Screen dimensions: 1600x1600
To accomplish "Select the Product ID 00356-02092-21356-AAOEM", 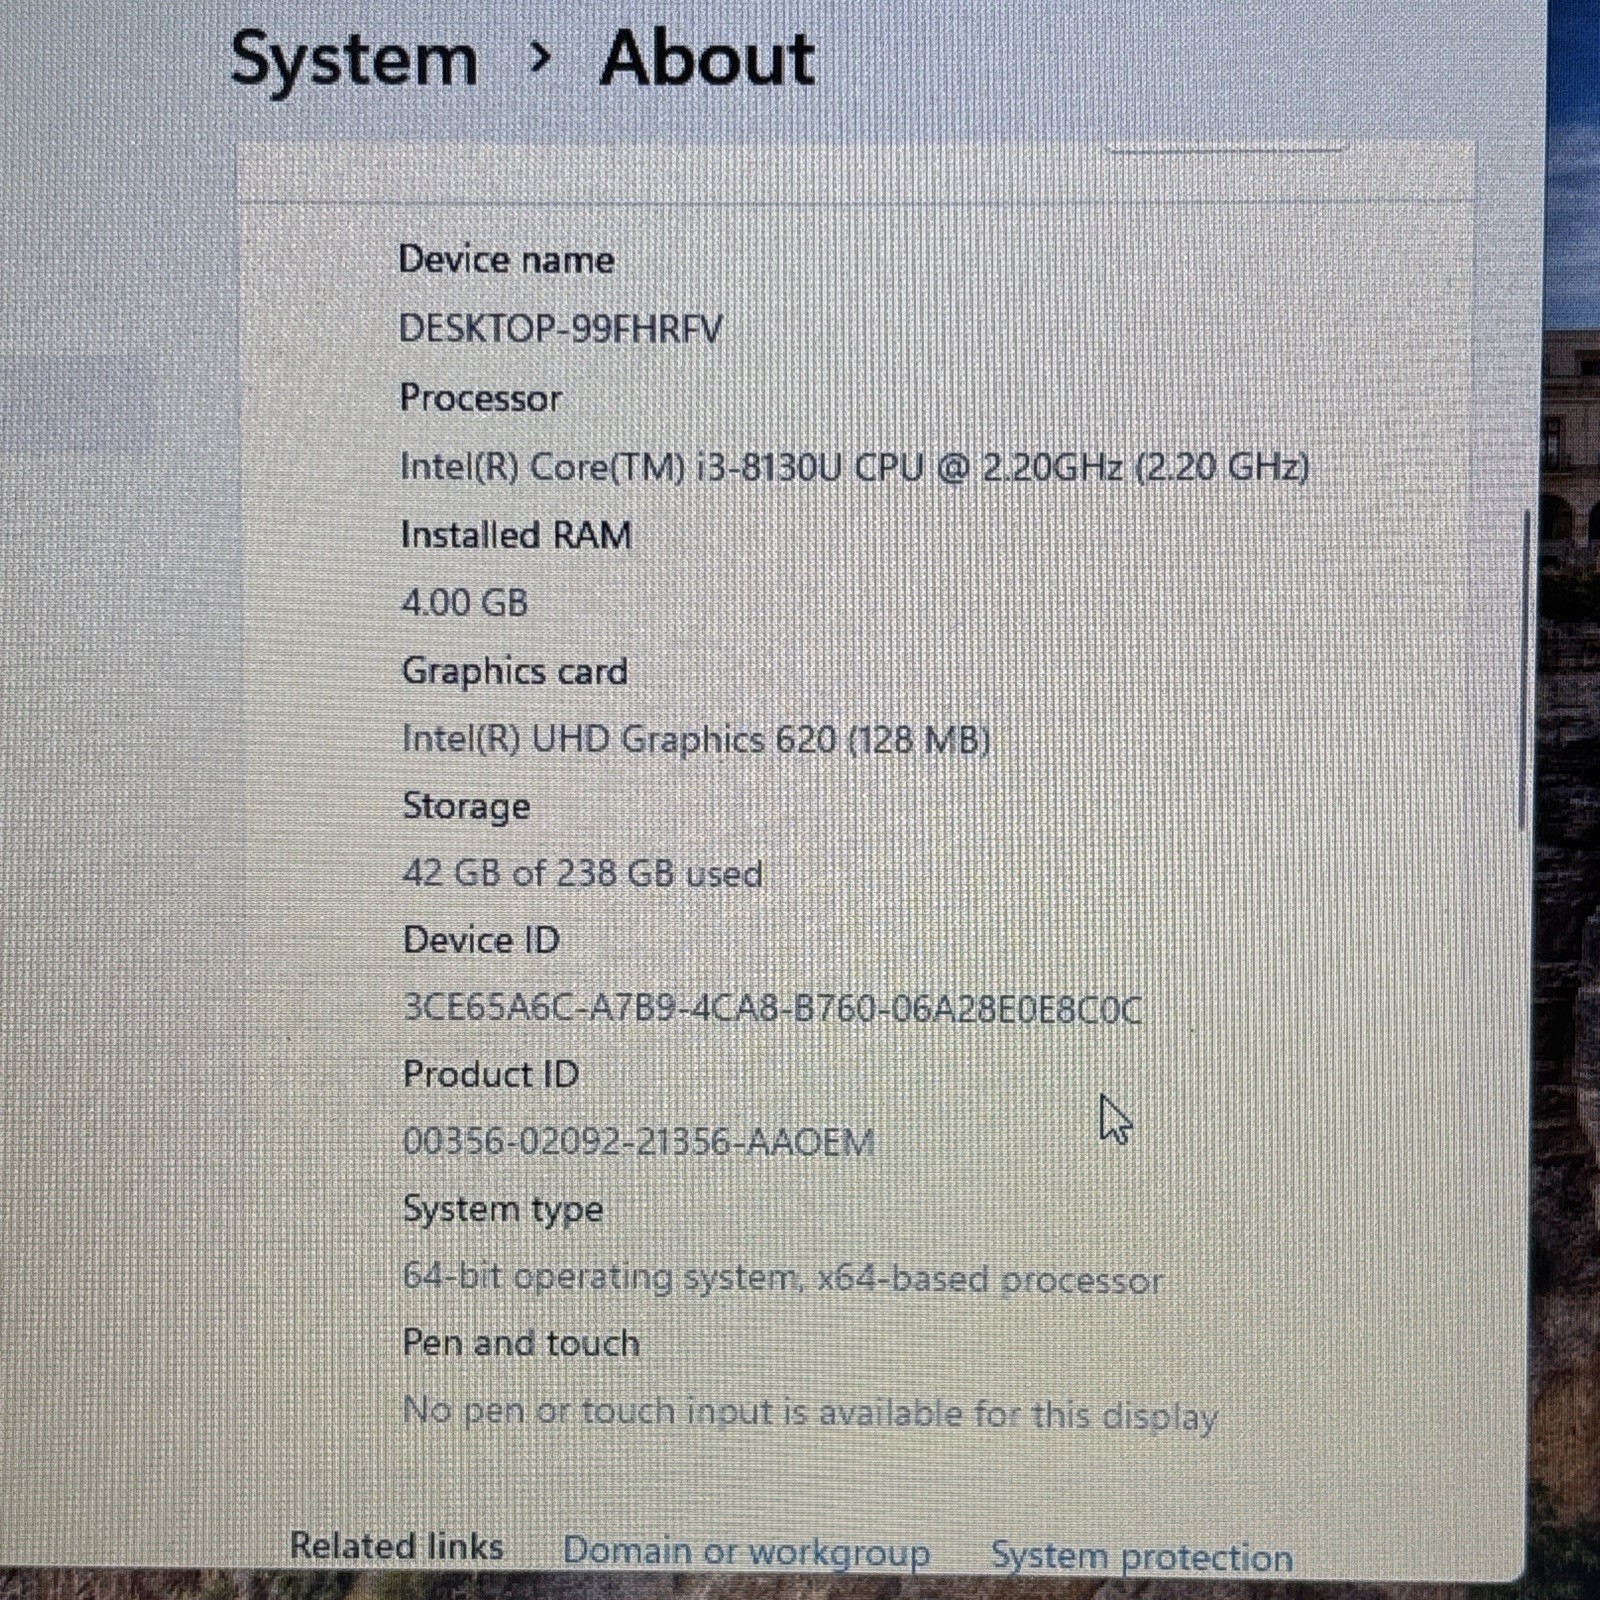I will click(x=639, y=1142).
